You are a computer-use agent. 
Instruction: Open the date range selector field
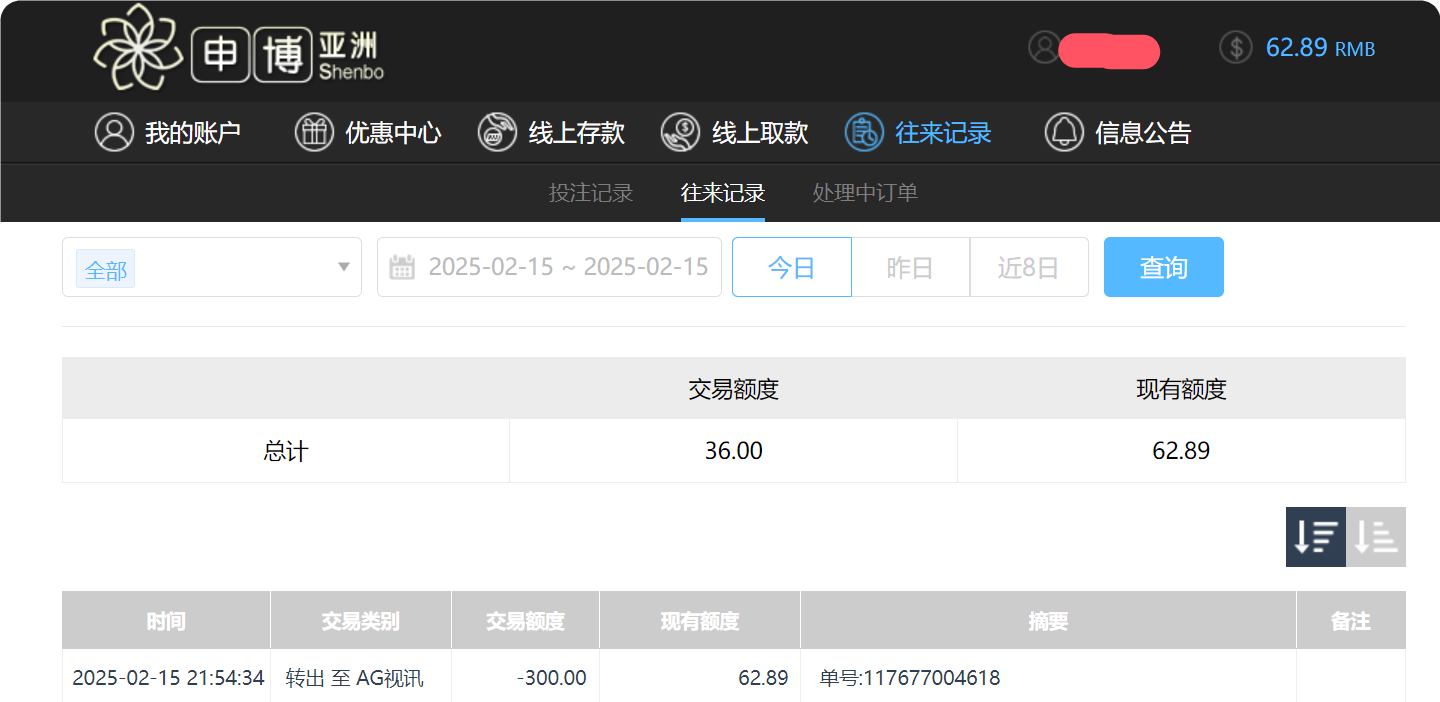pyautogui.click(x=548, y=267)
